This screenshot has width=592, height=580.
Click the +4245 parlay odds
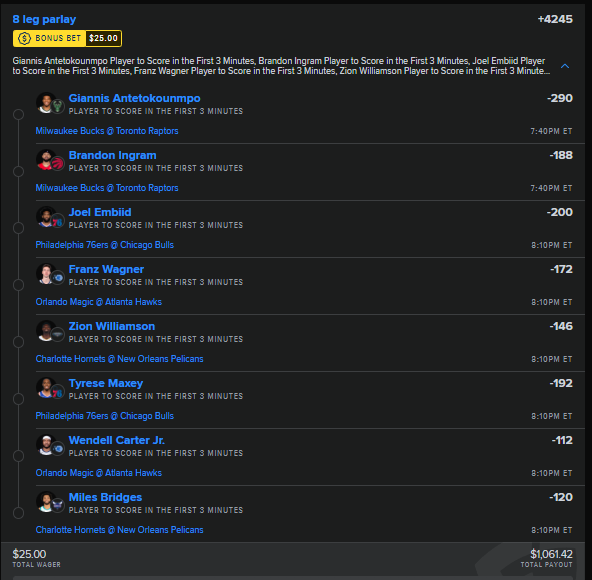[x=555, y=19]
